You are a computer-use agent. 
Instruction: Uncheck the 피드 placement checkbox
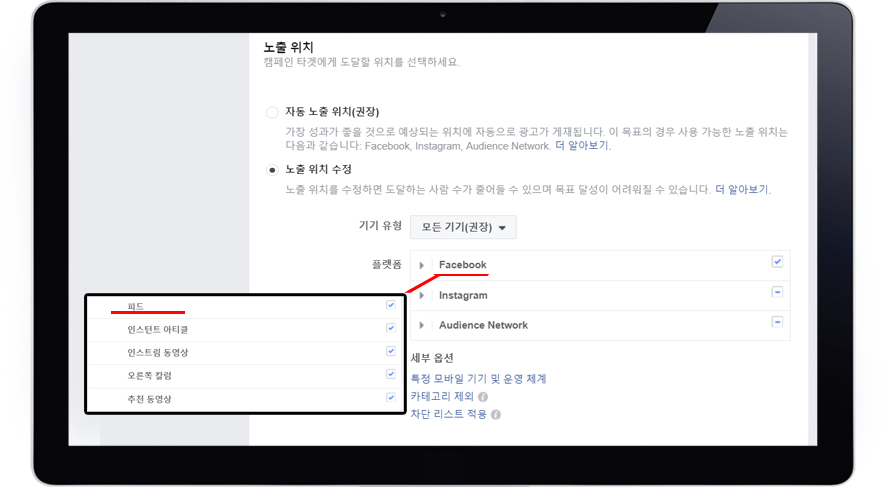coord(390,305)
